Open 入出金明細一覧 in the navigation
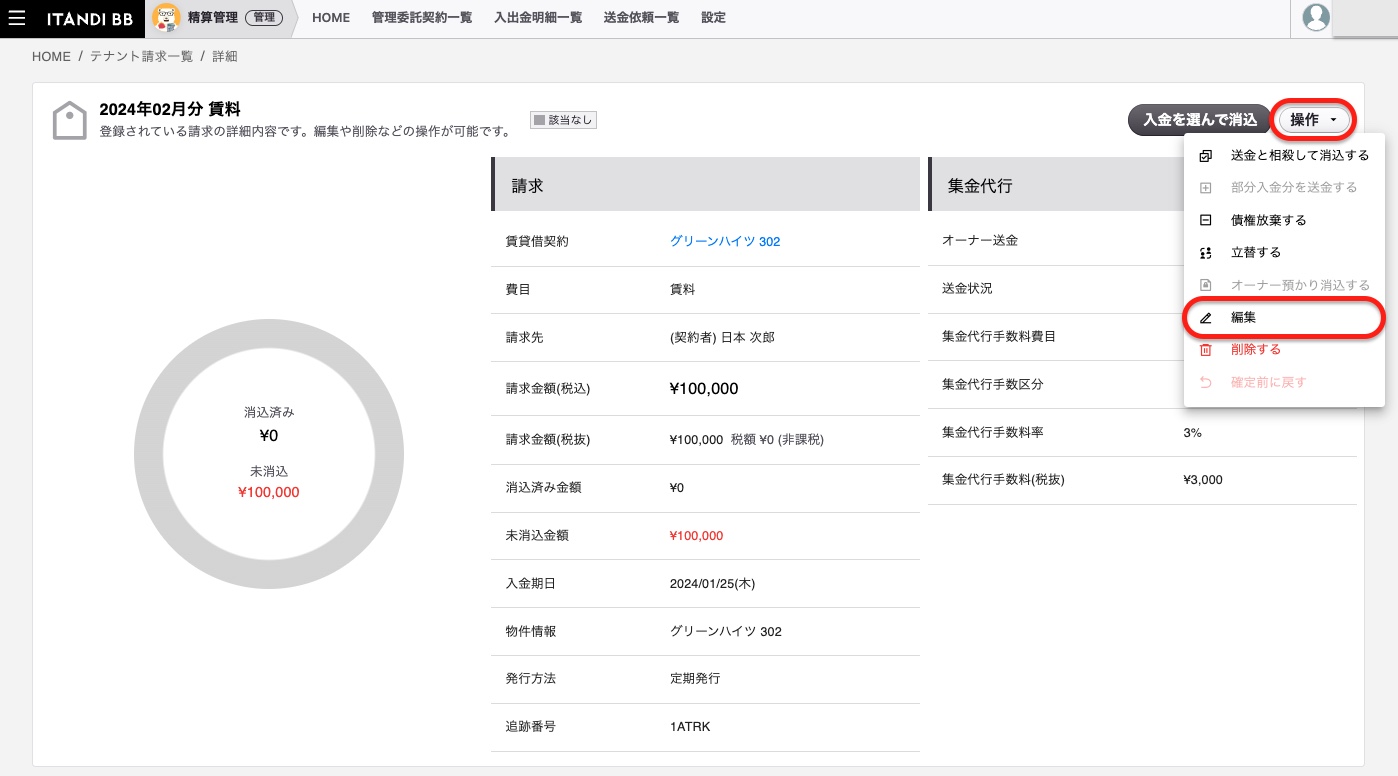 [538, 18]
